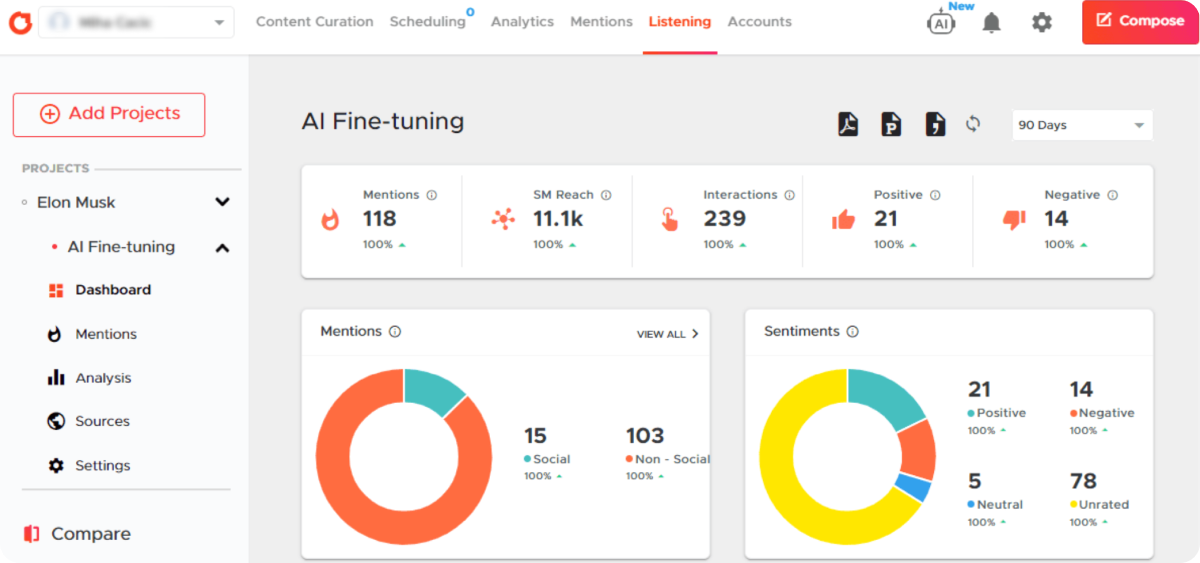The height and width of the screenshot is (563, 1200).
Task: Show info for Negative stat
Action: coord(1112,195)
